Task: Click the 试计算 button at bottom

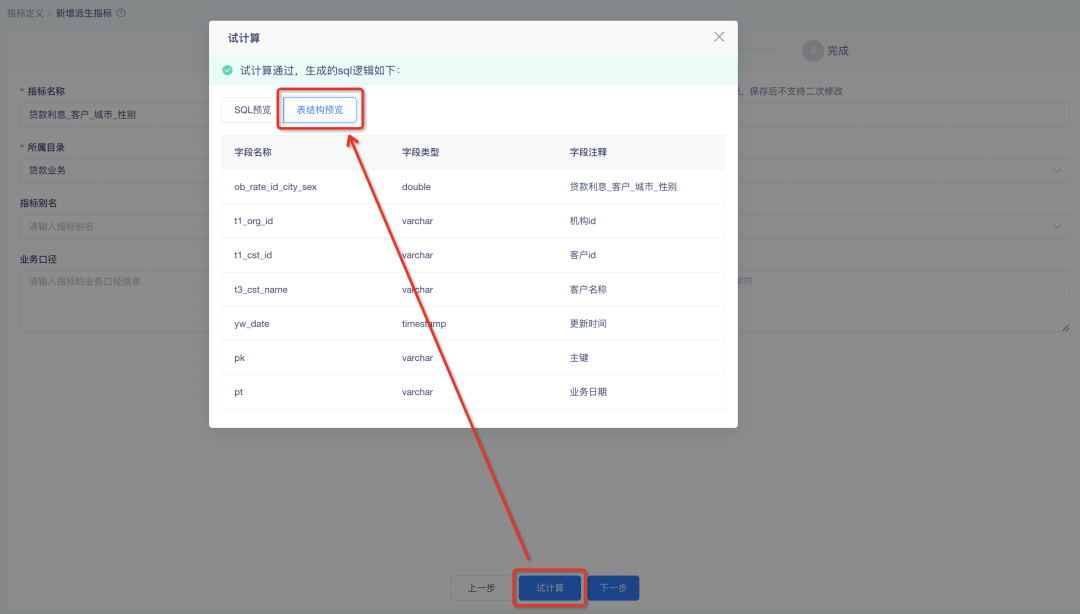Action: [x=549, y=588]
